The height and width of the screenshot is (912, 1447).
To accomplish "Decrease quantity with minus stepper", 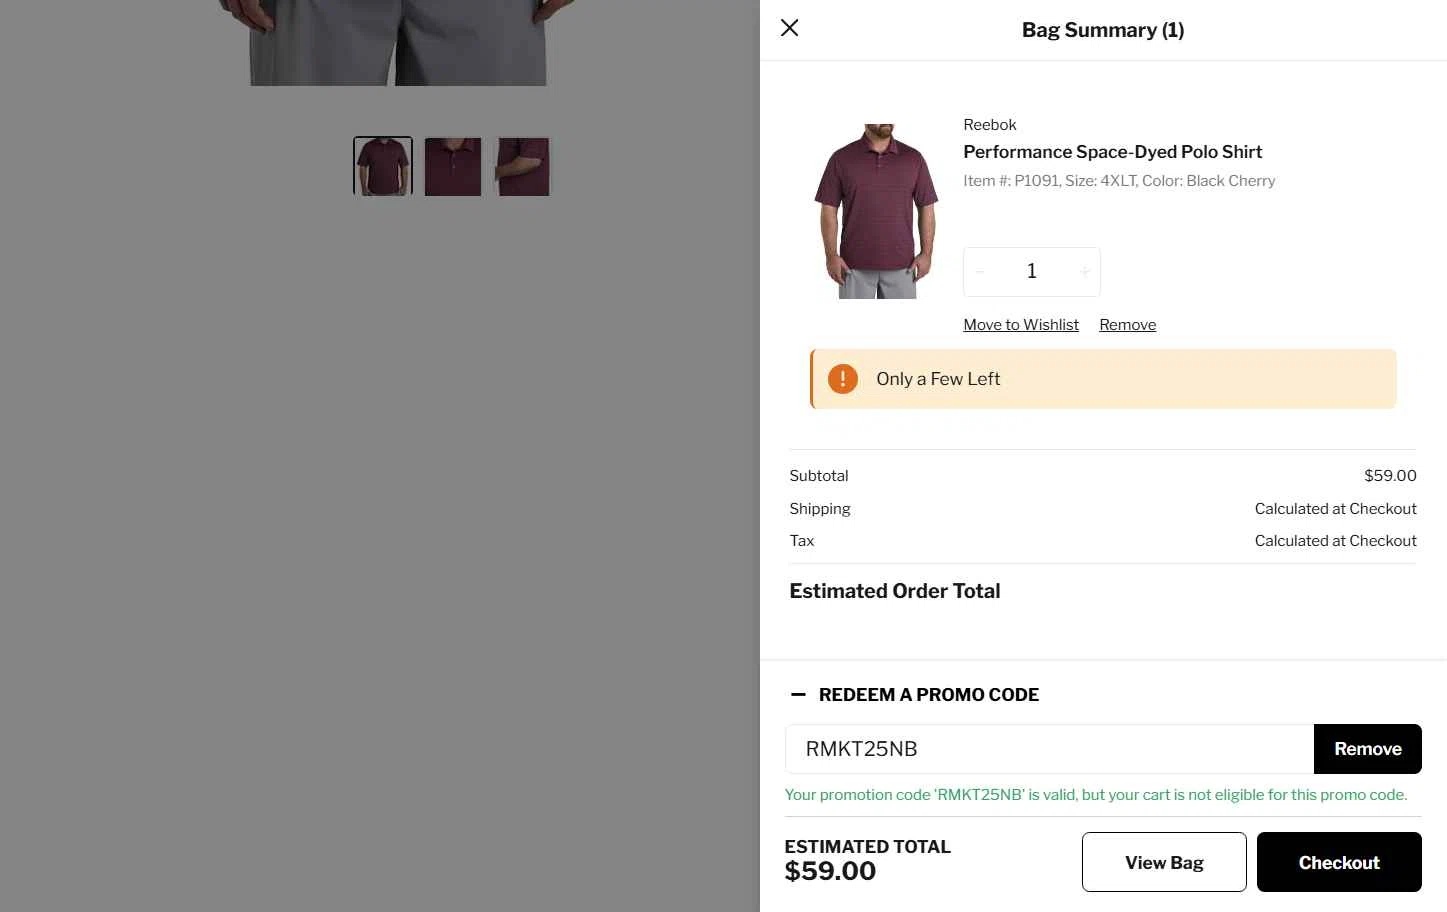I will [980, 272].
